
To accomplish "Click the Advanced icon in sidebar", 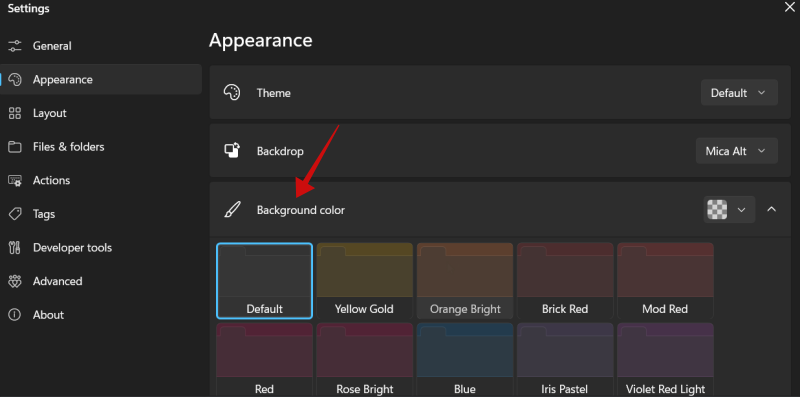I will point(15,281).
